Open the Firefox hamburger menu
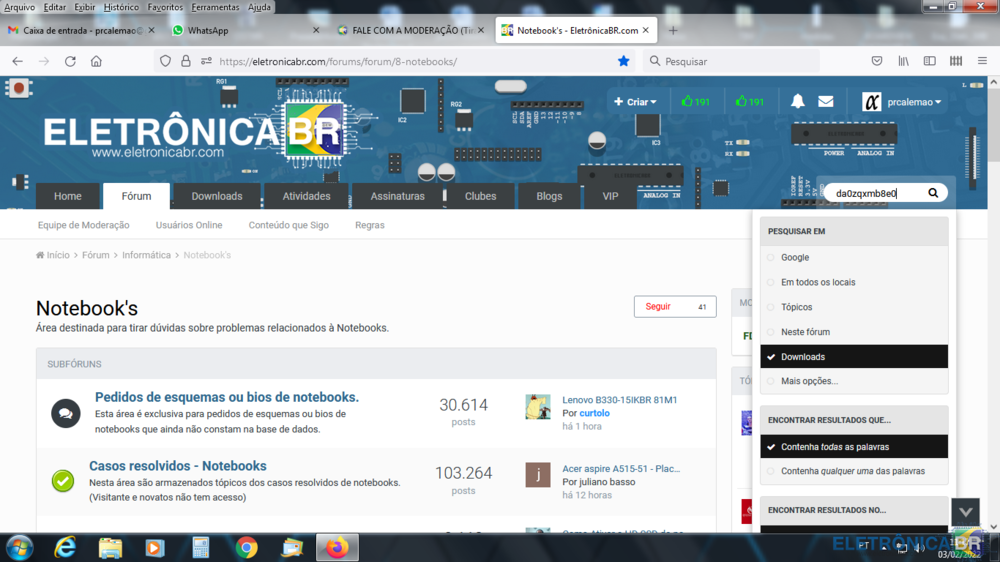The image size is (1000, 562). click(982, 61)
